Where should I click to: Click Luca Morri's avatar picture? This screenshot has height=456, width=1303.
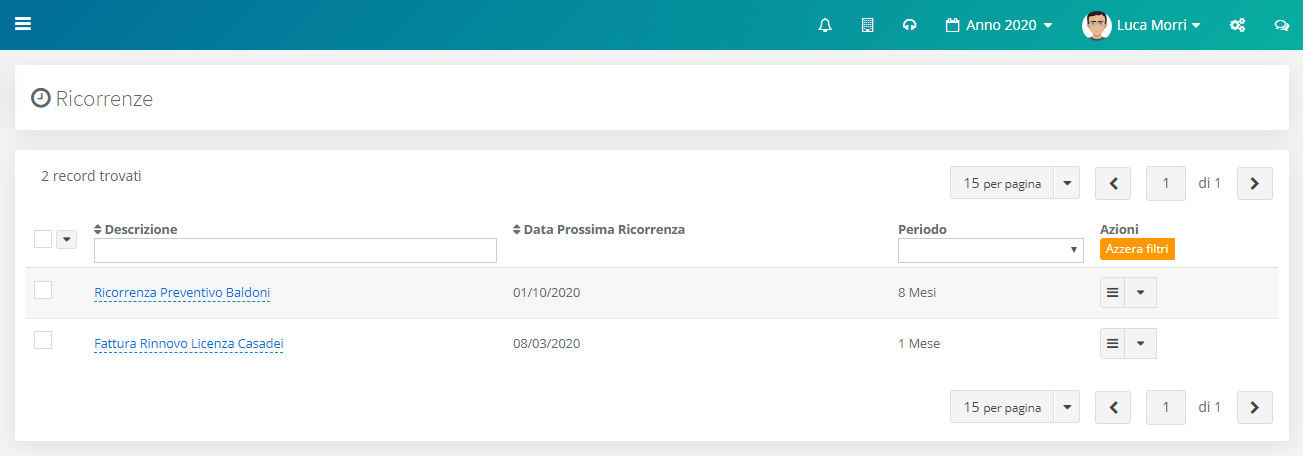[1097, 25]
